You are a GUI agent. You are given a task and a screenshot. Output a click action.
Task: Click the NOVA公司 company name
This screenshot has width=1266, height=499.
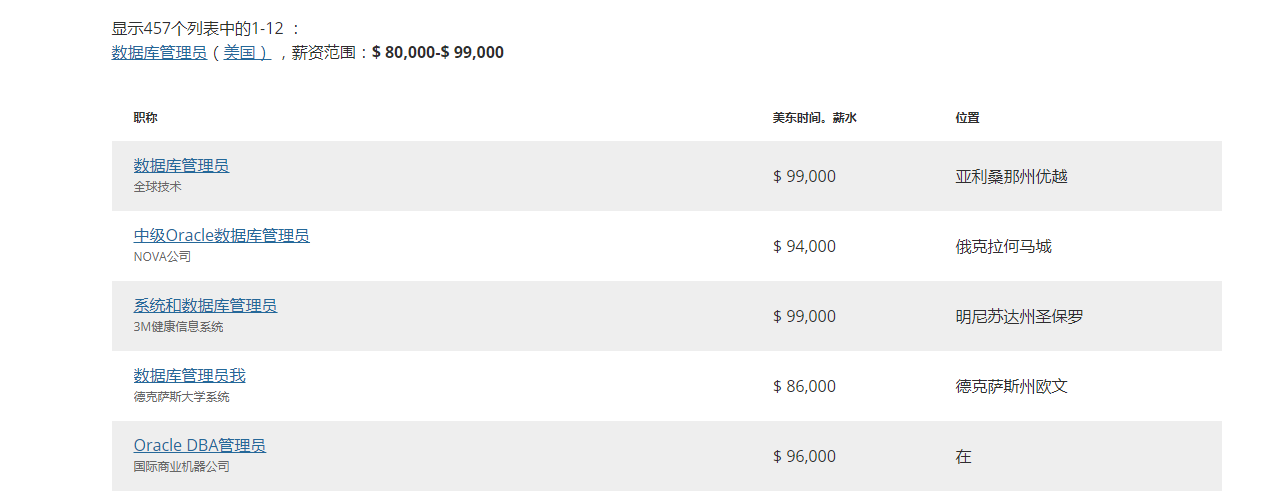coord(162,257)
